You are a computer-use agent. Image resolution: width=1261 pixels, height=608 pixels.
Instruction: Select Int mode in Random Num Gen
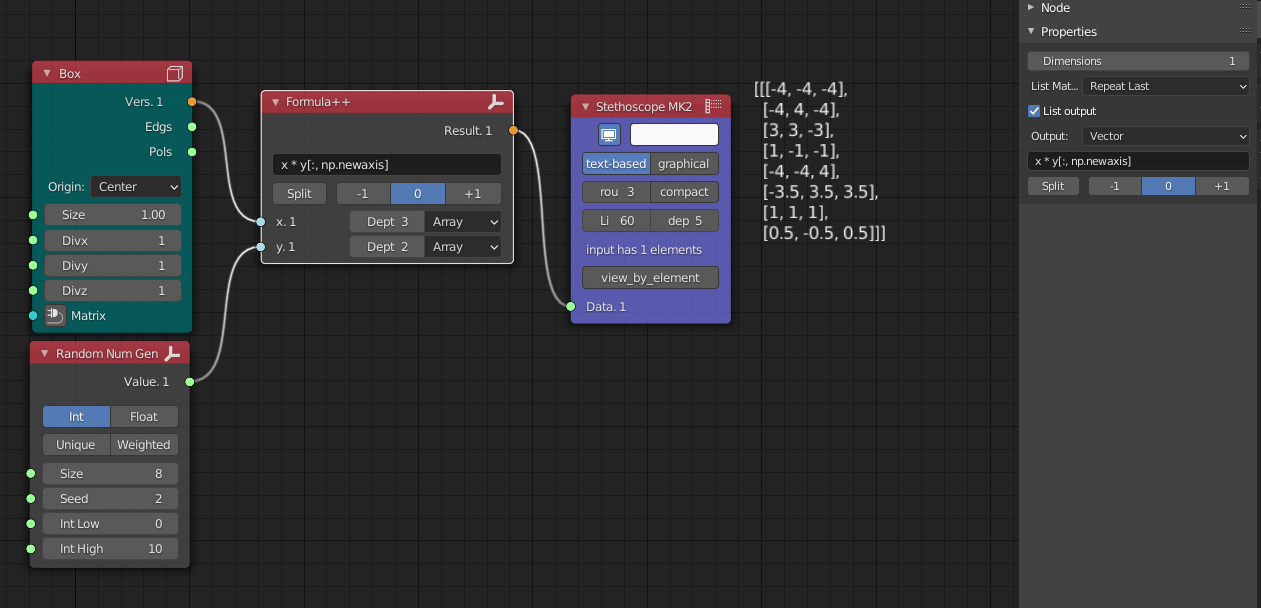coord(76,417)
